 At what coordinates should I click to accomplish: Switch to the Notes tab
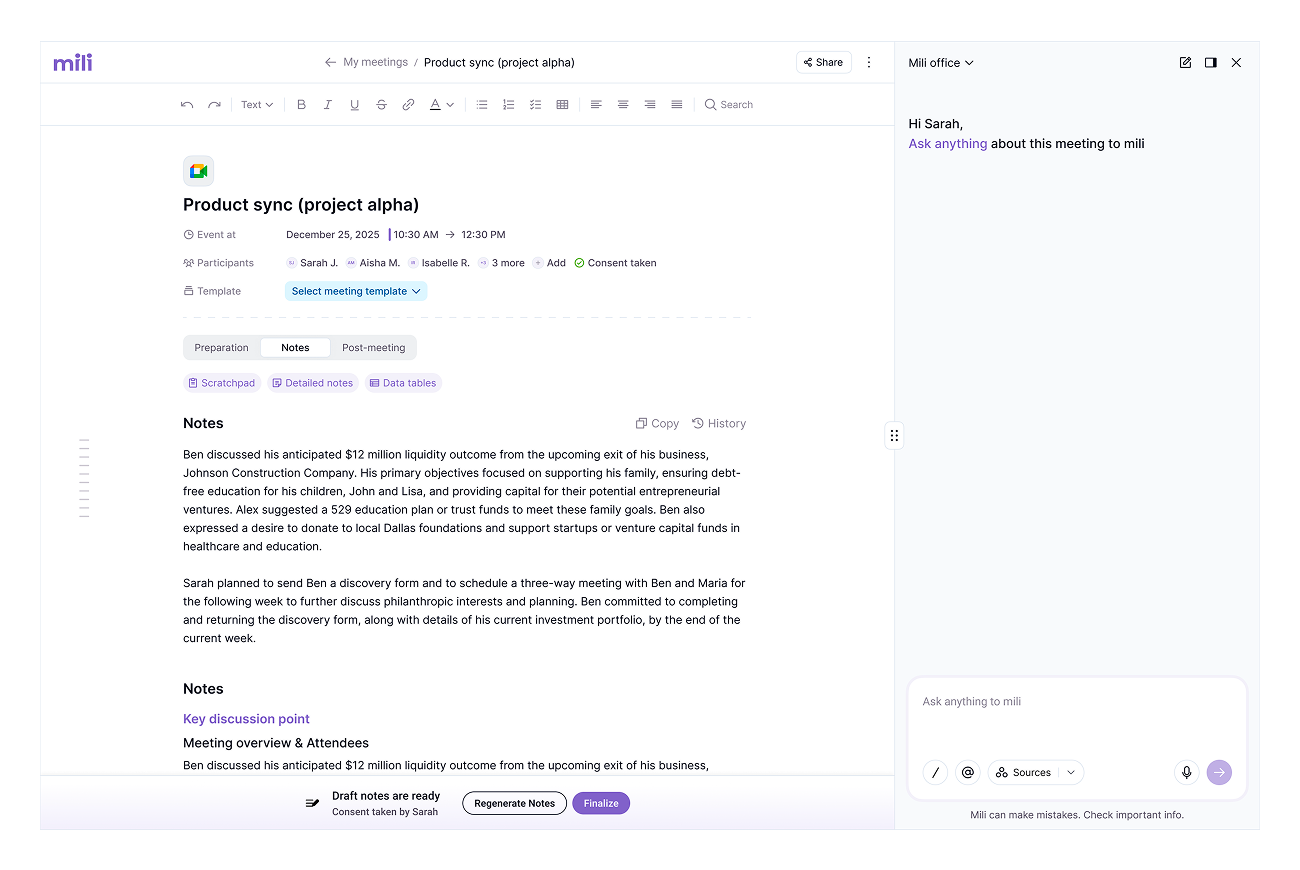click(295, 348)
